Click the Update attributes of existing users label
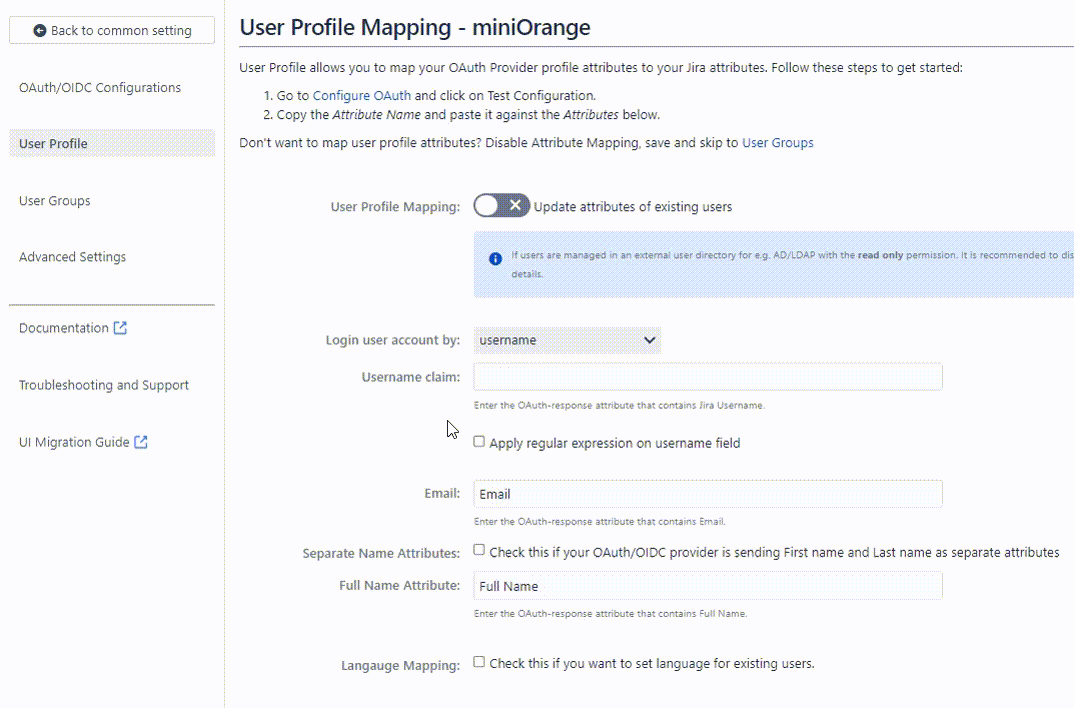Screen dimensions: 1074x708 tap(633, 207)
